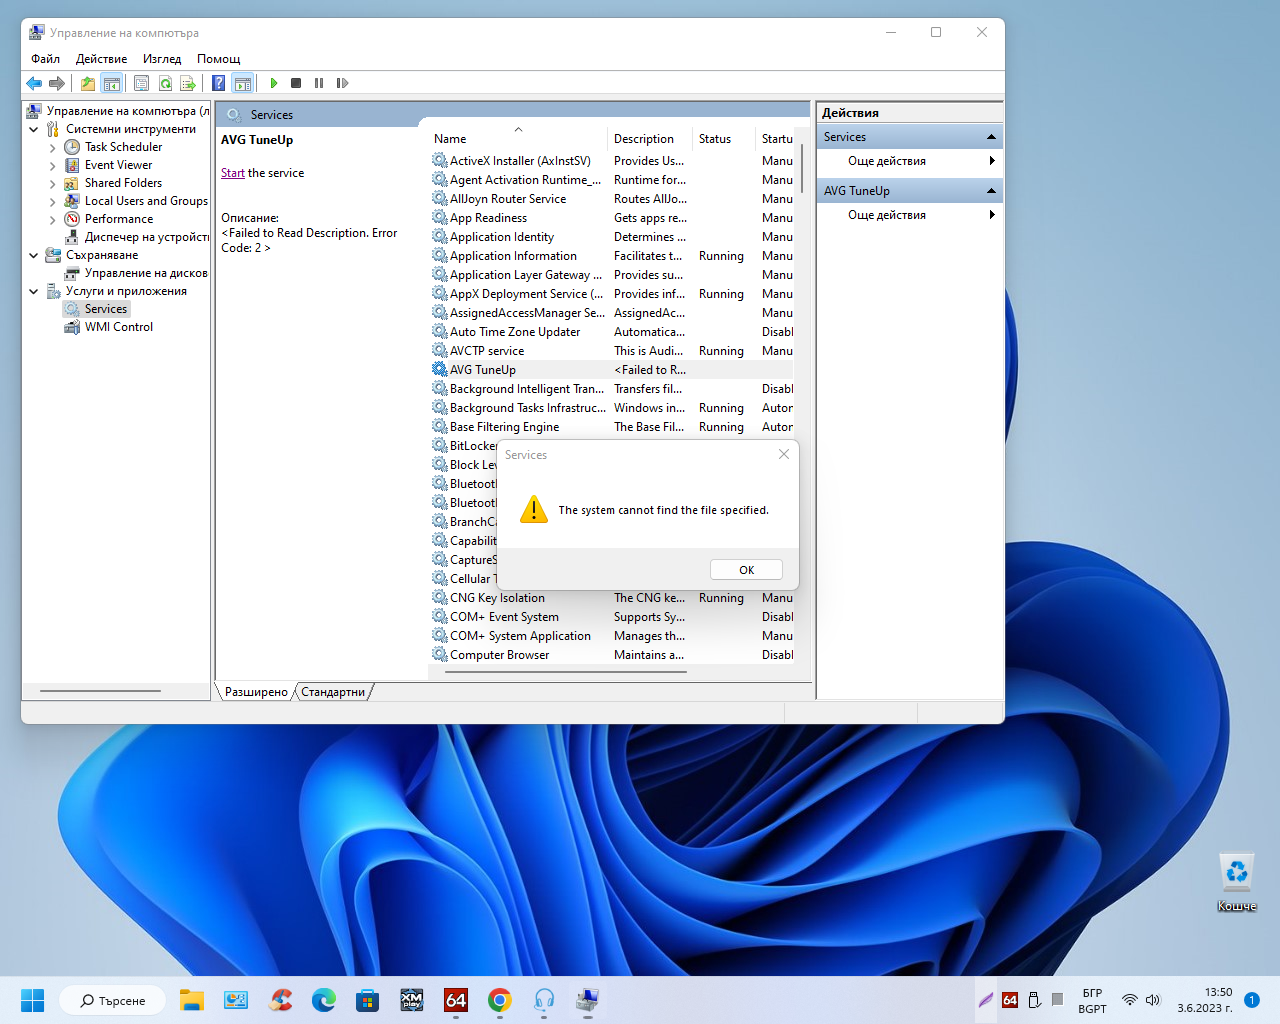Switch to the Разширено tab
Viewport: 1280px width, 1024px height.
256,692
